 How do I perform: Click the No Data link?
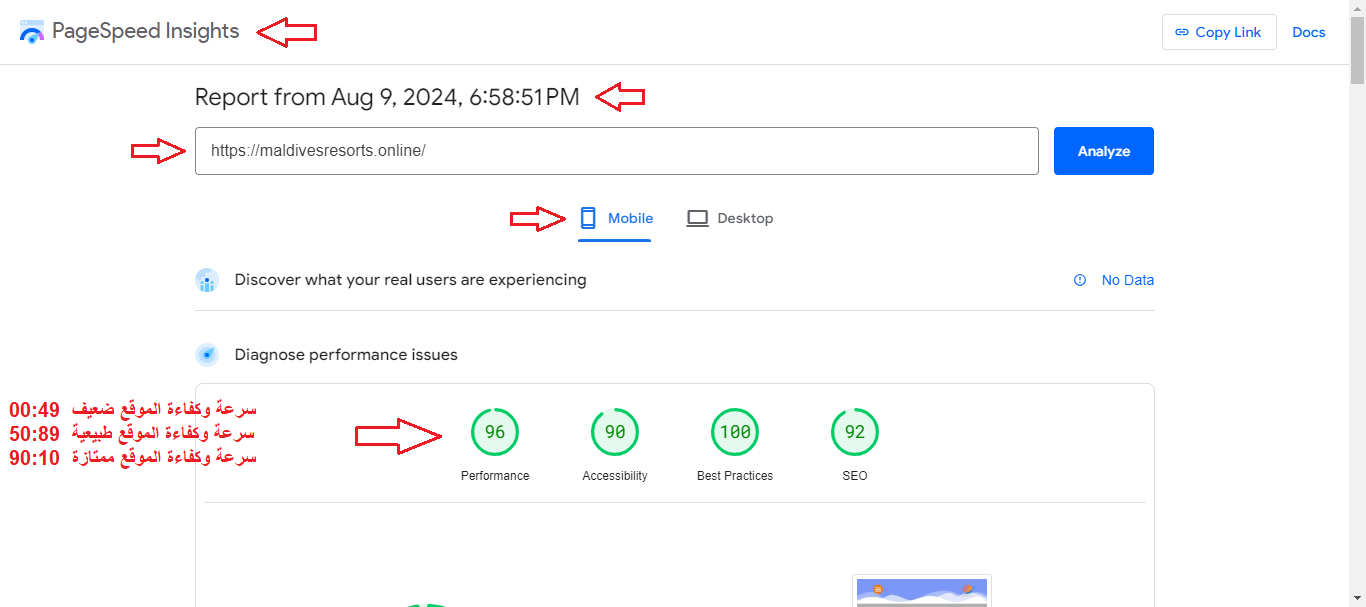1127,280
